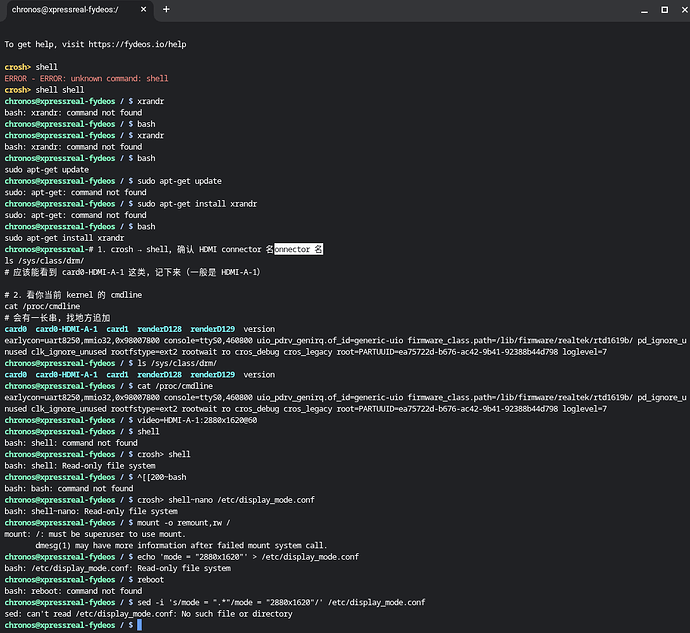Click the red 'unknown command: shell' error line
The image size is (690, 633).
click(x=86, y=78)
